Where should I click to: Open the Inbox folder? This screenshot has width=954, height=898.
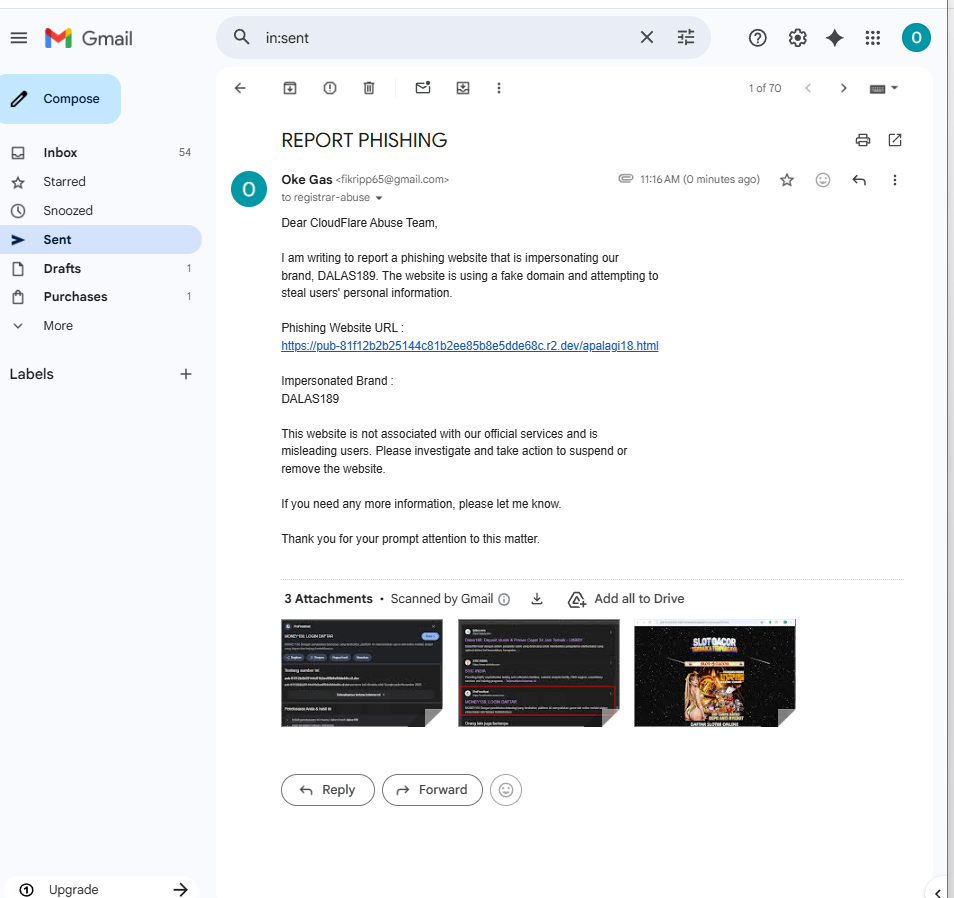coord(100,153)
